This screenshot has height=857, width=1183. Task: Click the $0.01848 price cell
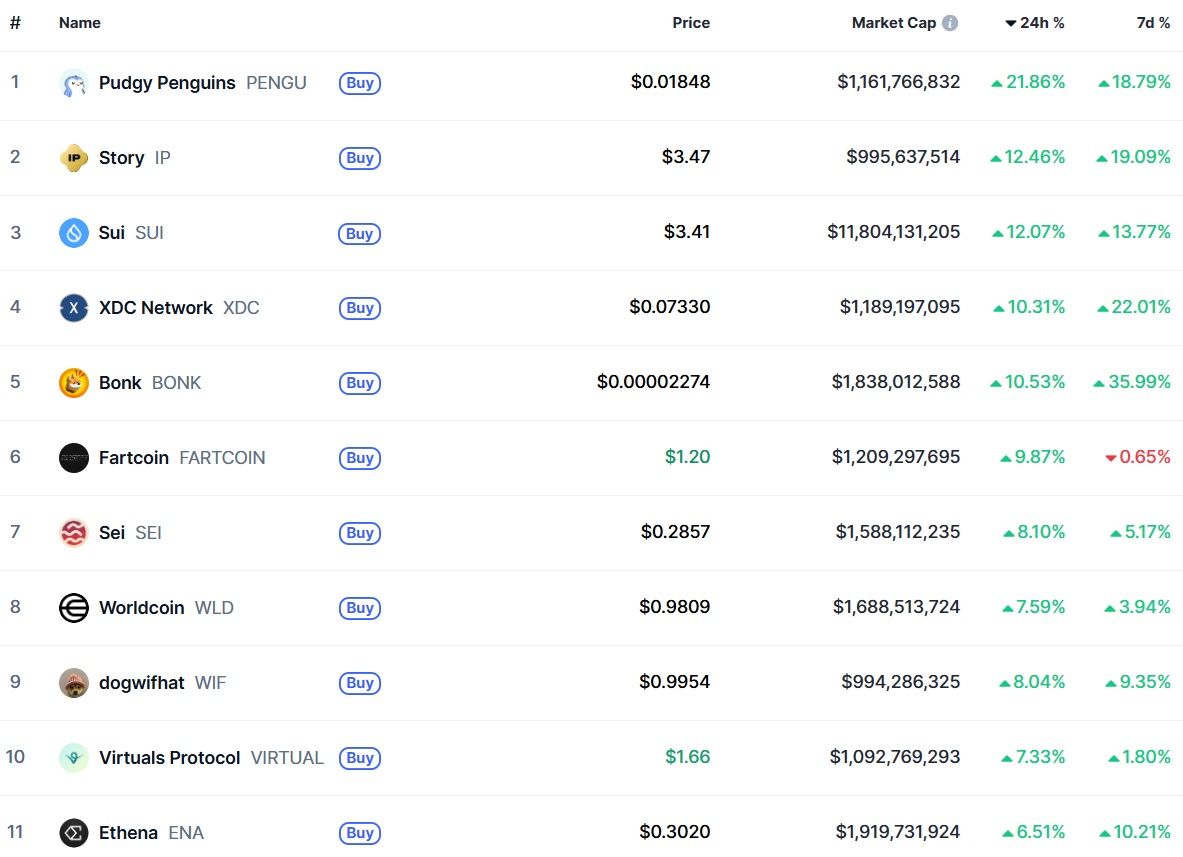[671, 81]
